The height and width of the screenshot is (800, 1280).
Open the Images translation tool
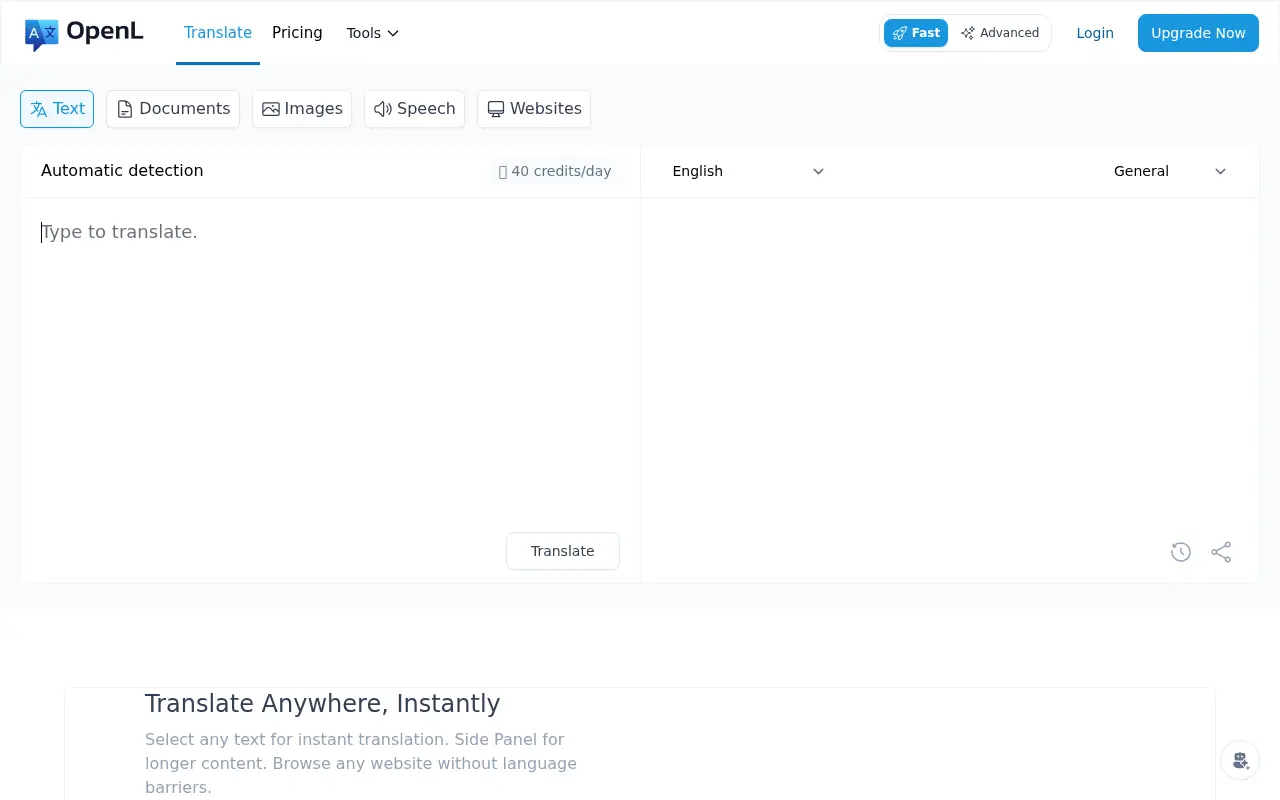point(270,108)
